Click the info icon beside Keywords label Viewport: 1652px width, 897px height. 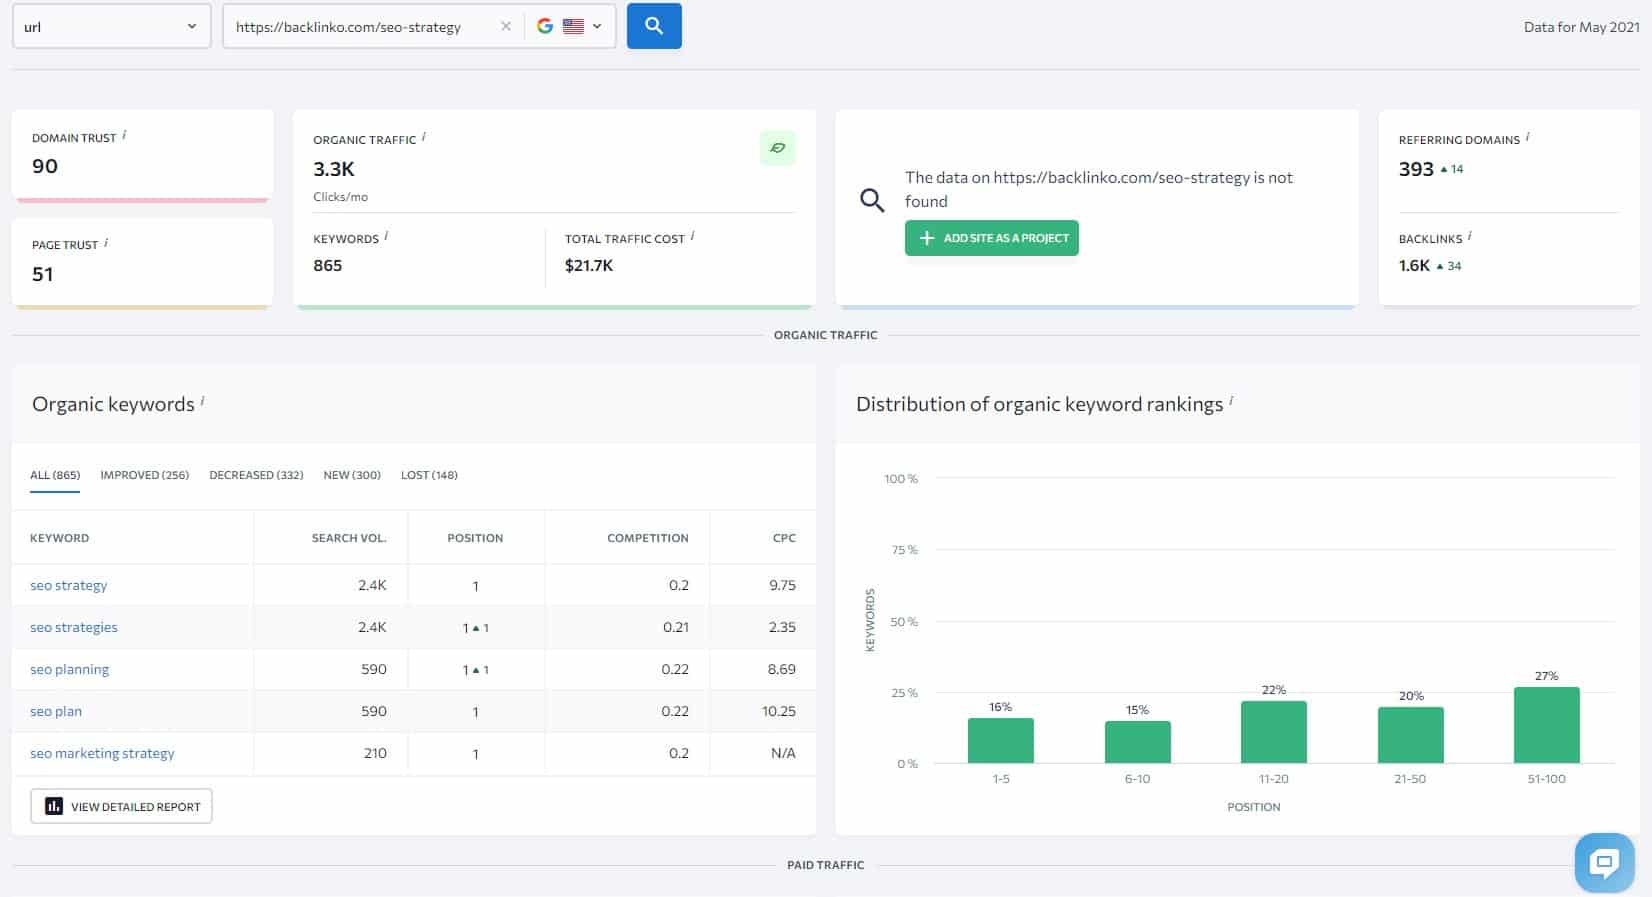point(386,236)
